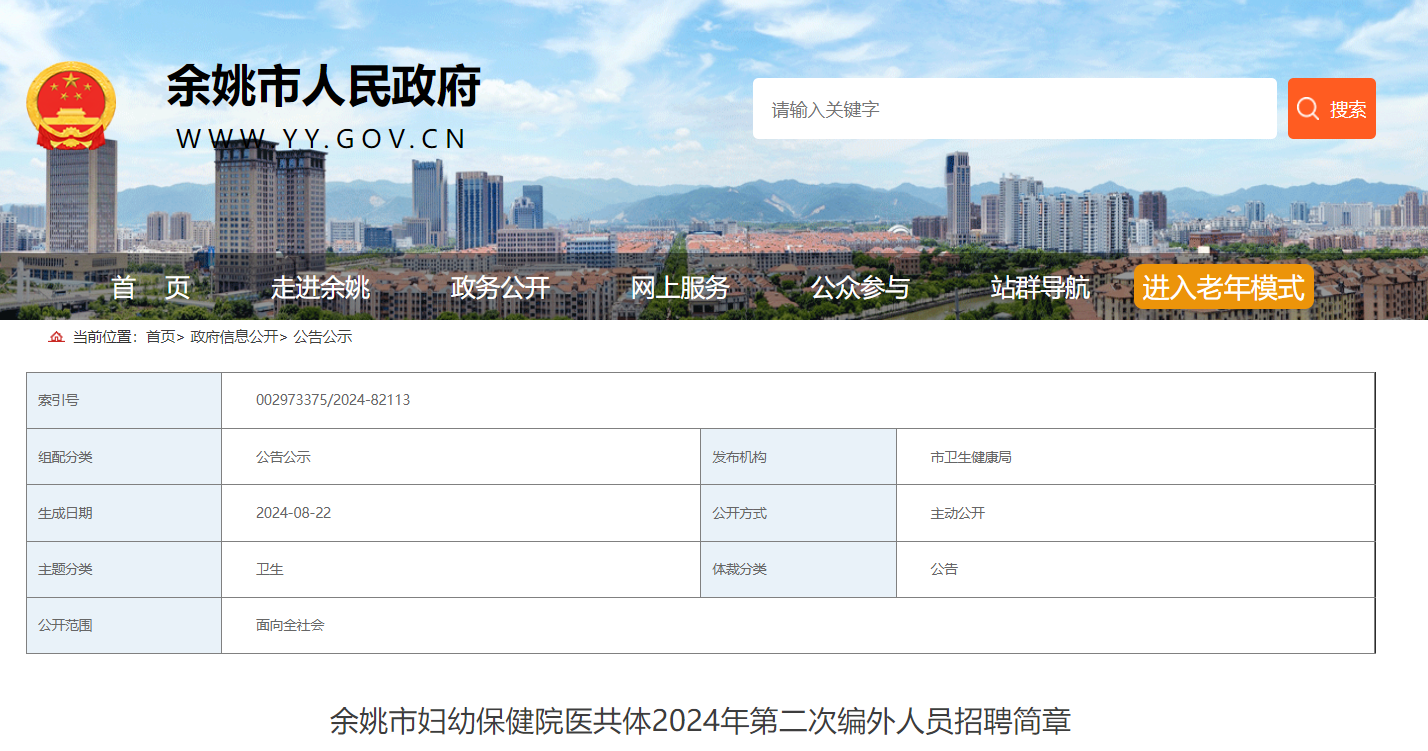Open the 公众参与 navigation item
The image size is (1428, 751).
[860, 288]
